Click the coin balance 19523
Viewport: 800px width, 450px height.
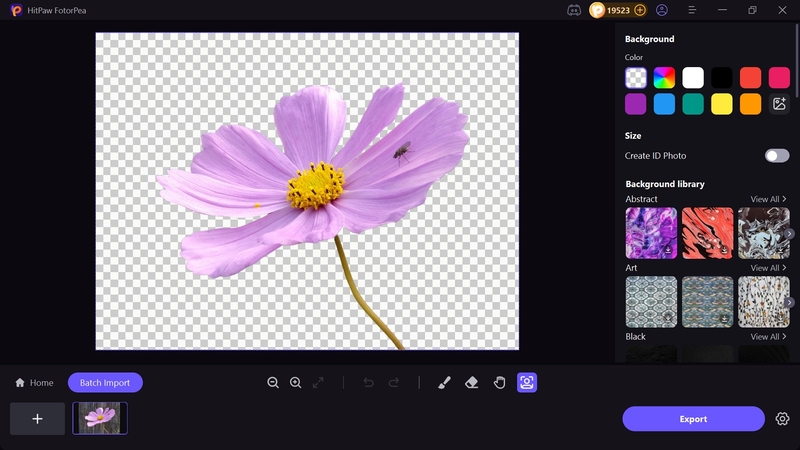click(x=618, y=10)
